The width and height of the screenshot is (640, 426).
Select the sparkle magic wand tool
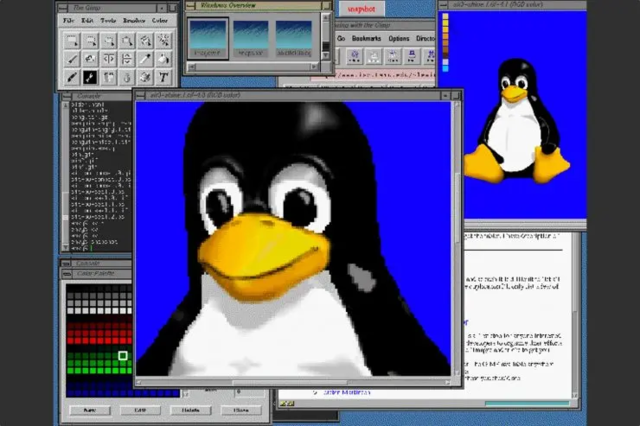point(163,41)
